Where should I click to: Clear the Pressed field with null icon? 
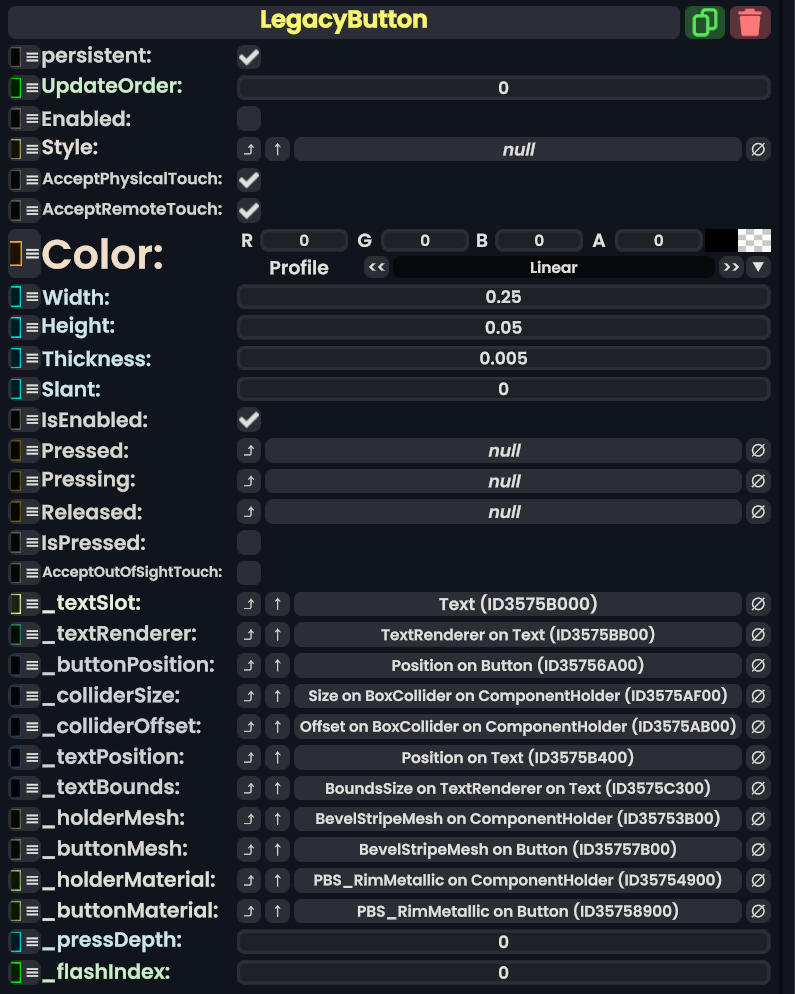(x=758, y=451)
